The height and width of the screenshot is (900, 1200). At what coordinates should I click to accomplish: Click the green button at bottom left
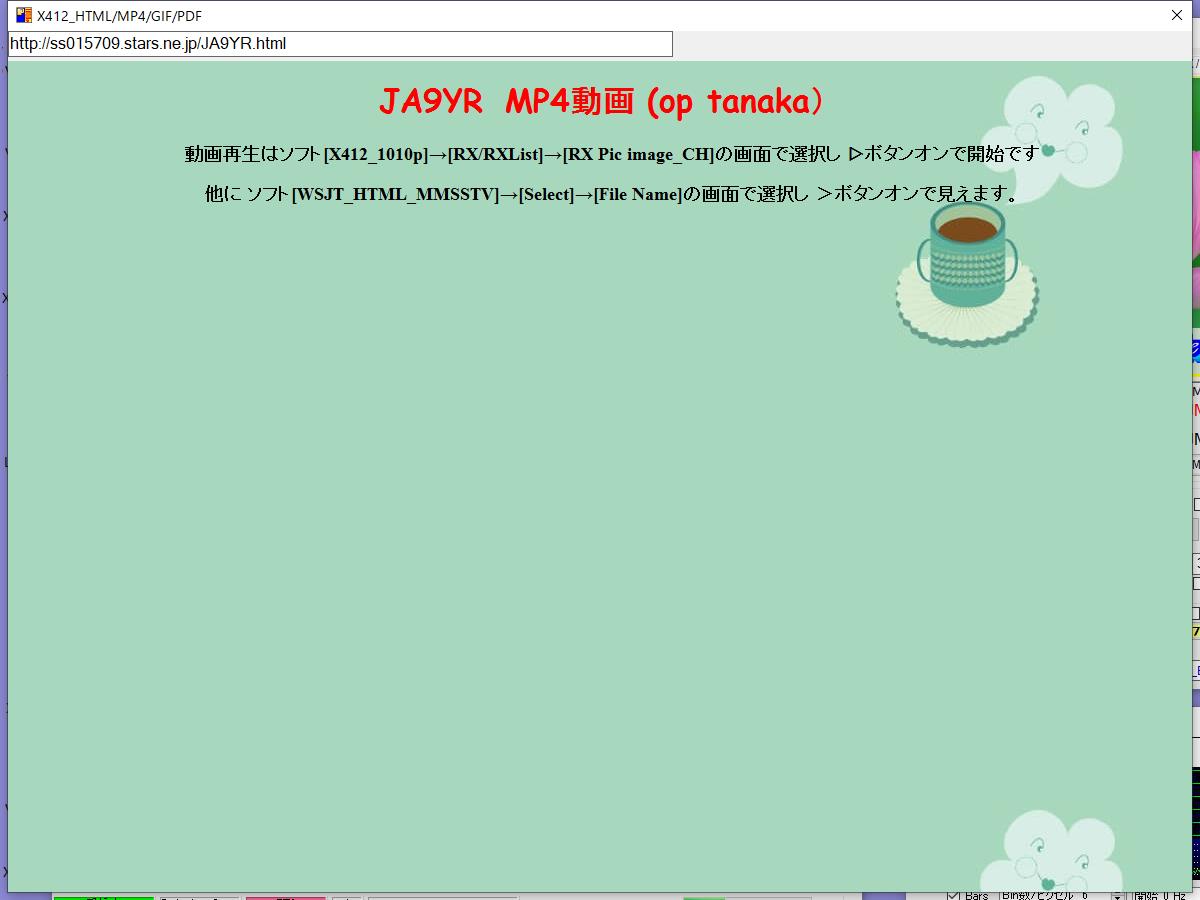pos(103,896)
